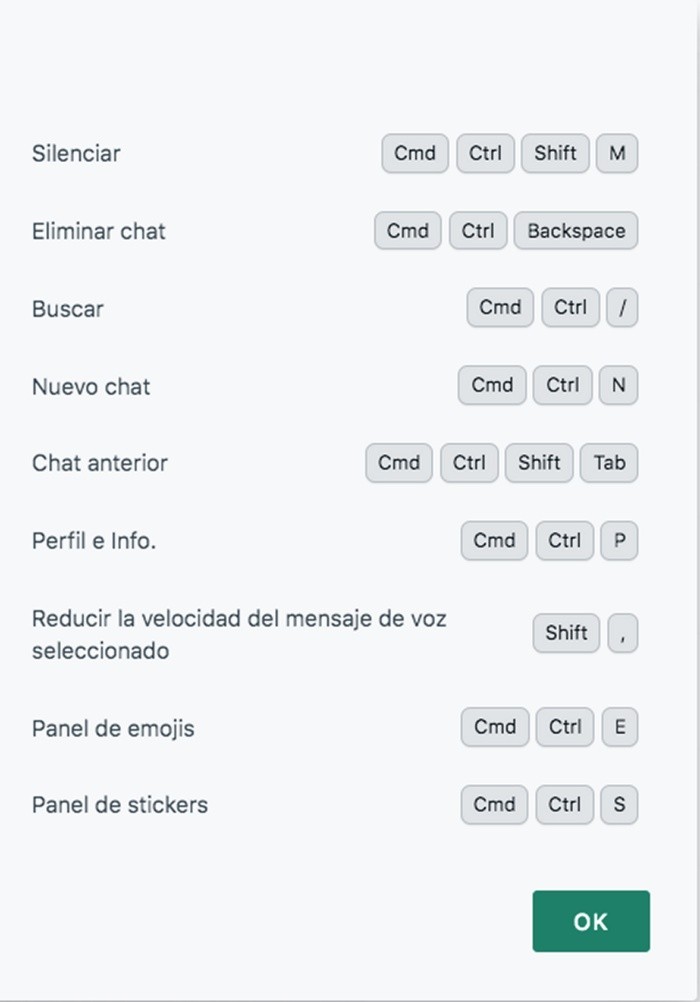Click the Chat anterior label
Image resolution: width=700 pixels, height=1002 pixels.
[100, 463]
